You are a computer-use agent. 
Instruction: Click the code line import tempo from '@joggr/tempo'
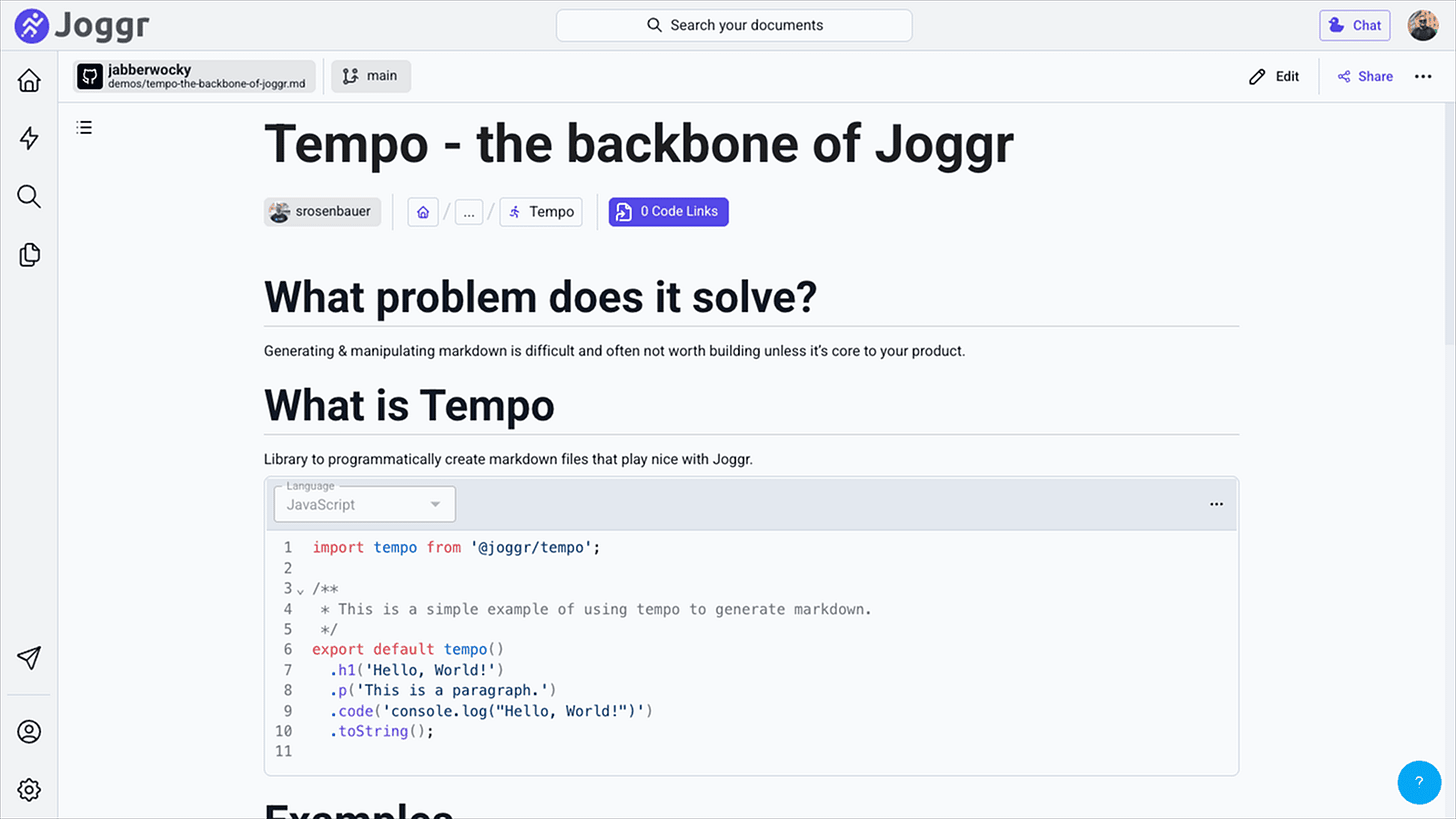[455, 547]
